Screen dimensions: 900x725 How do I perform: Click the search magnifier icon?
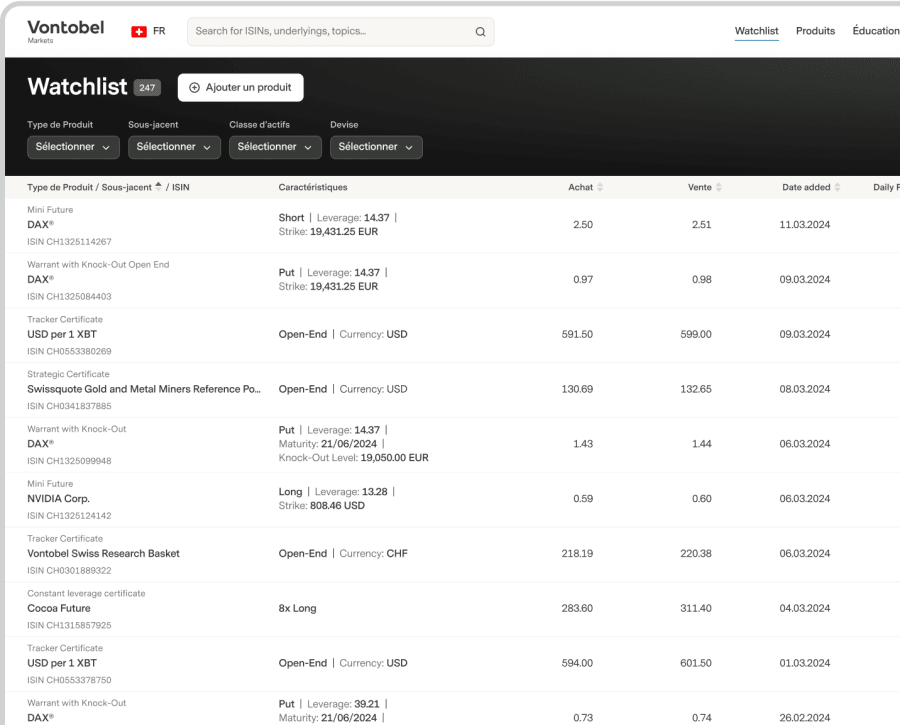pos(480,32)
